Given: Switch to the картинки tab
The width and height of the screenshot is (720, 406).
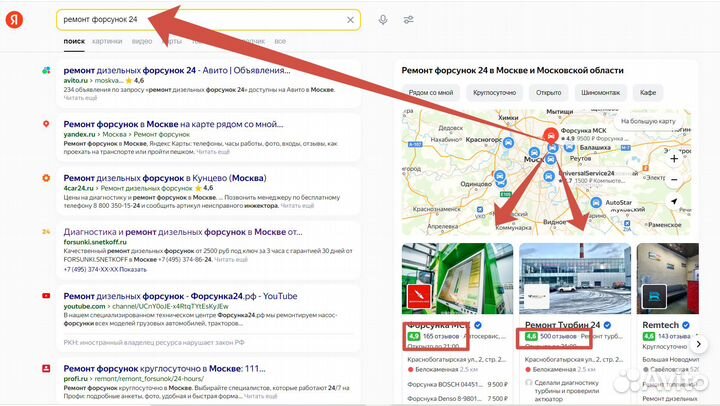Looking at the screenshot, I should point(107,41).
